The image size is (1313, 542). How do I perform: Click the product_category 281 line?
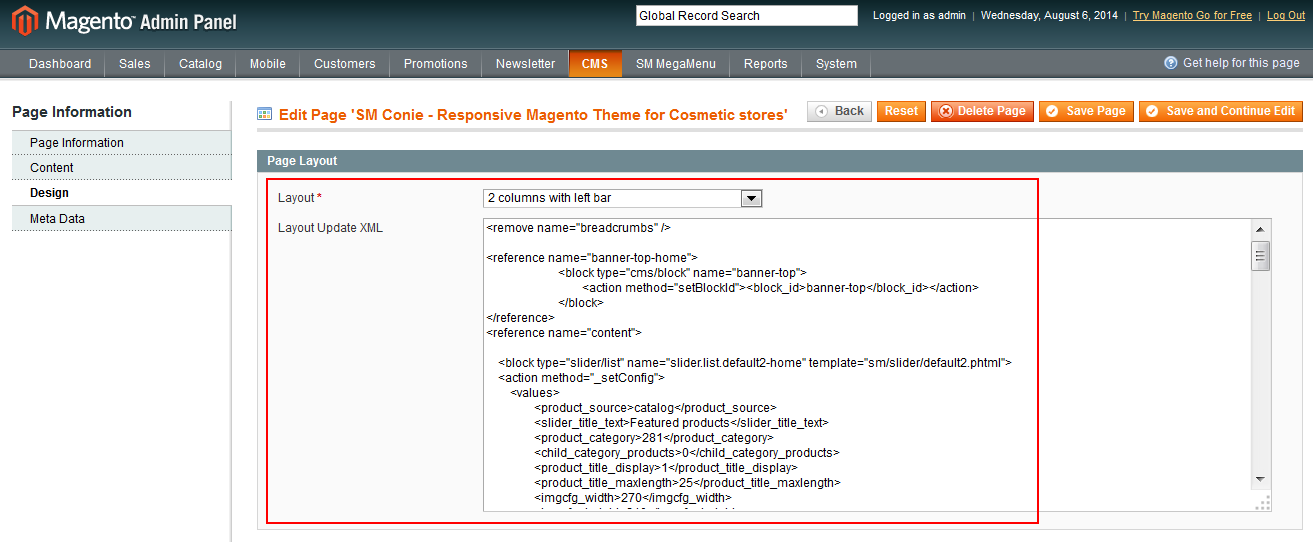[x=653, y=438]
